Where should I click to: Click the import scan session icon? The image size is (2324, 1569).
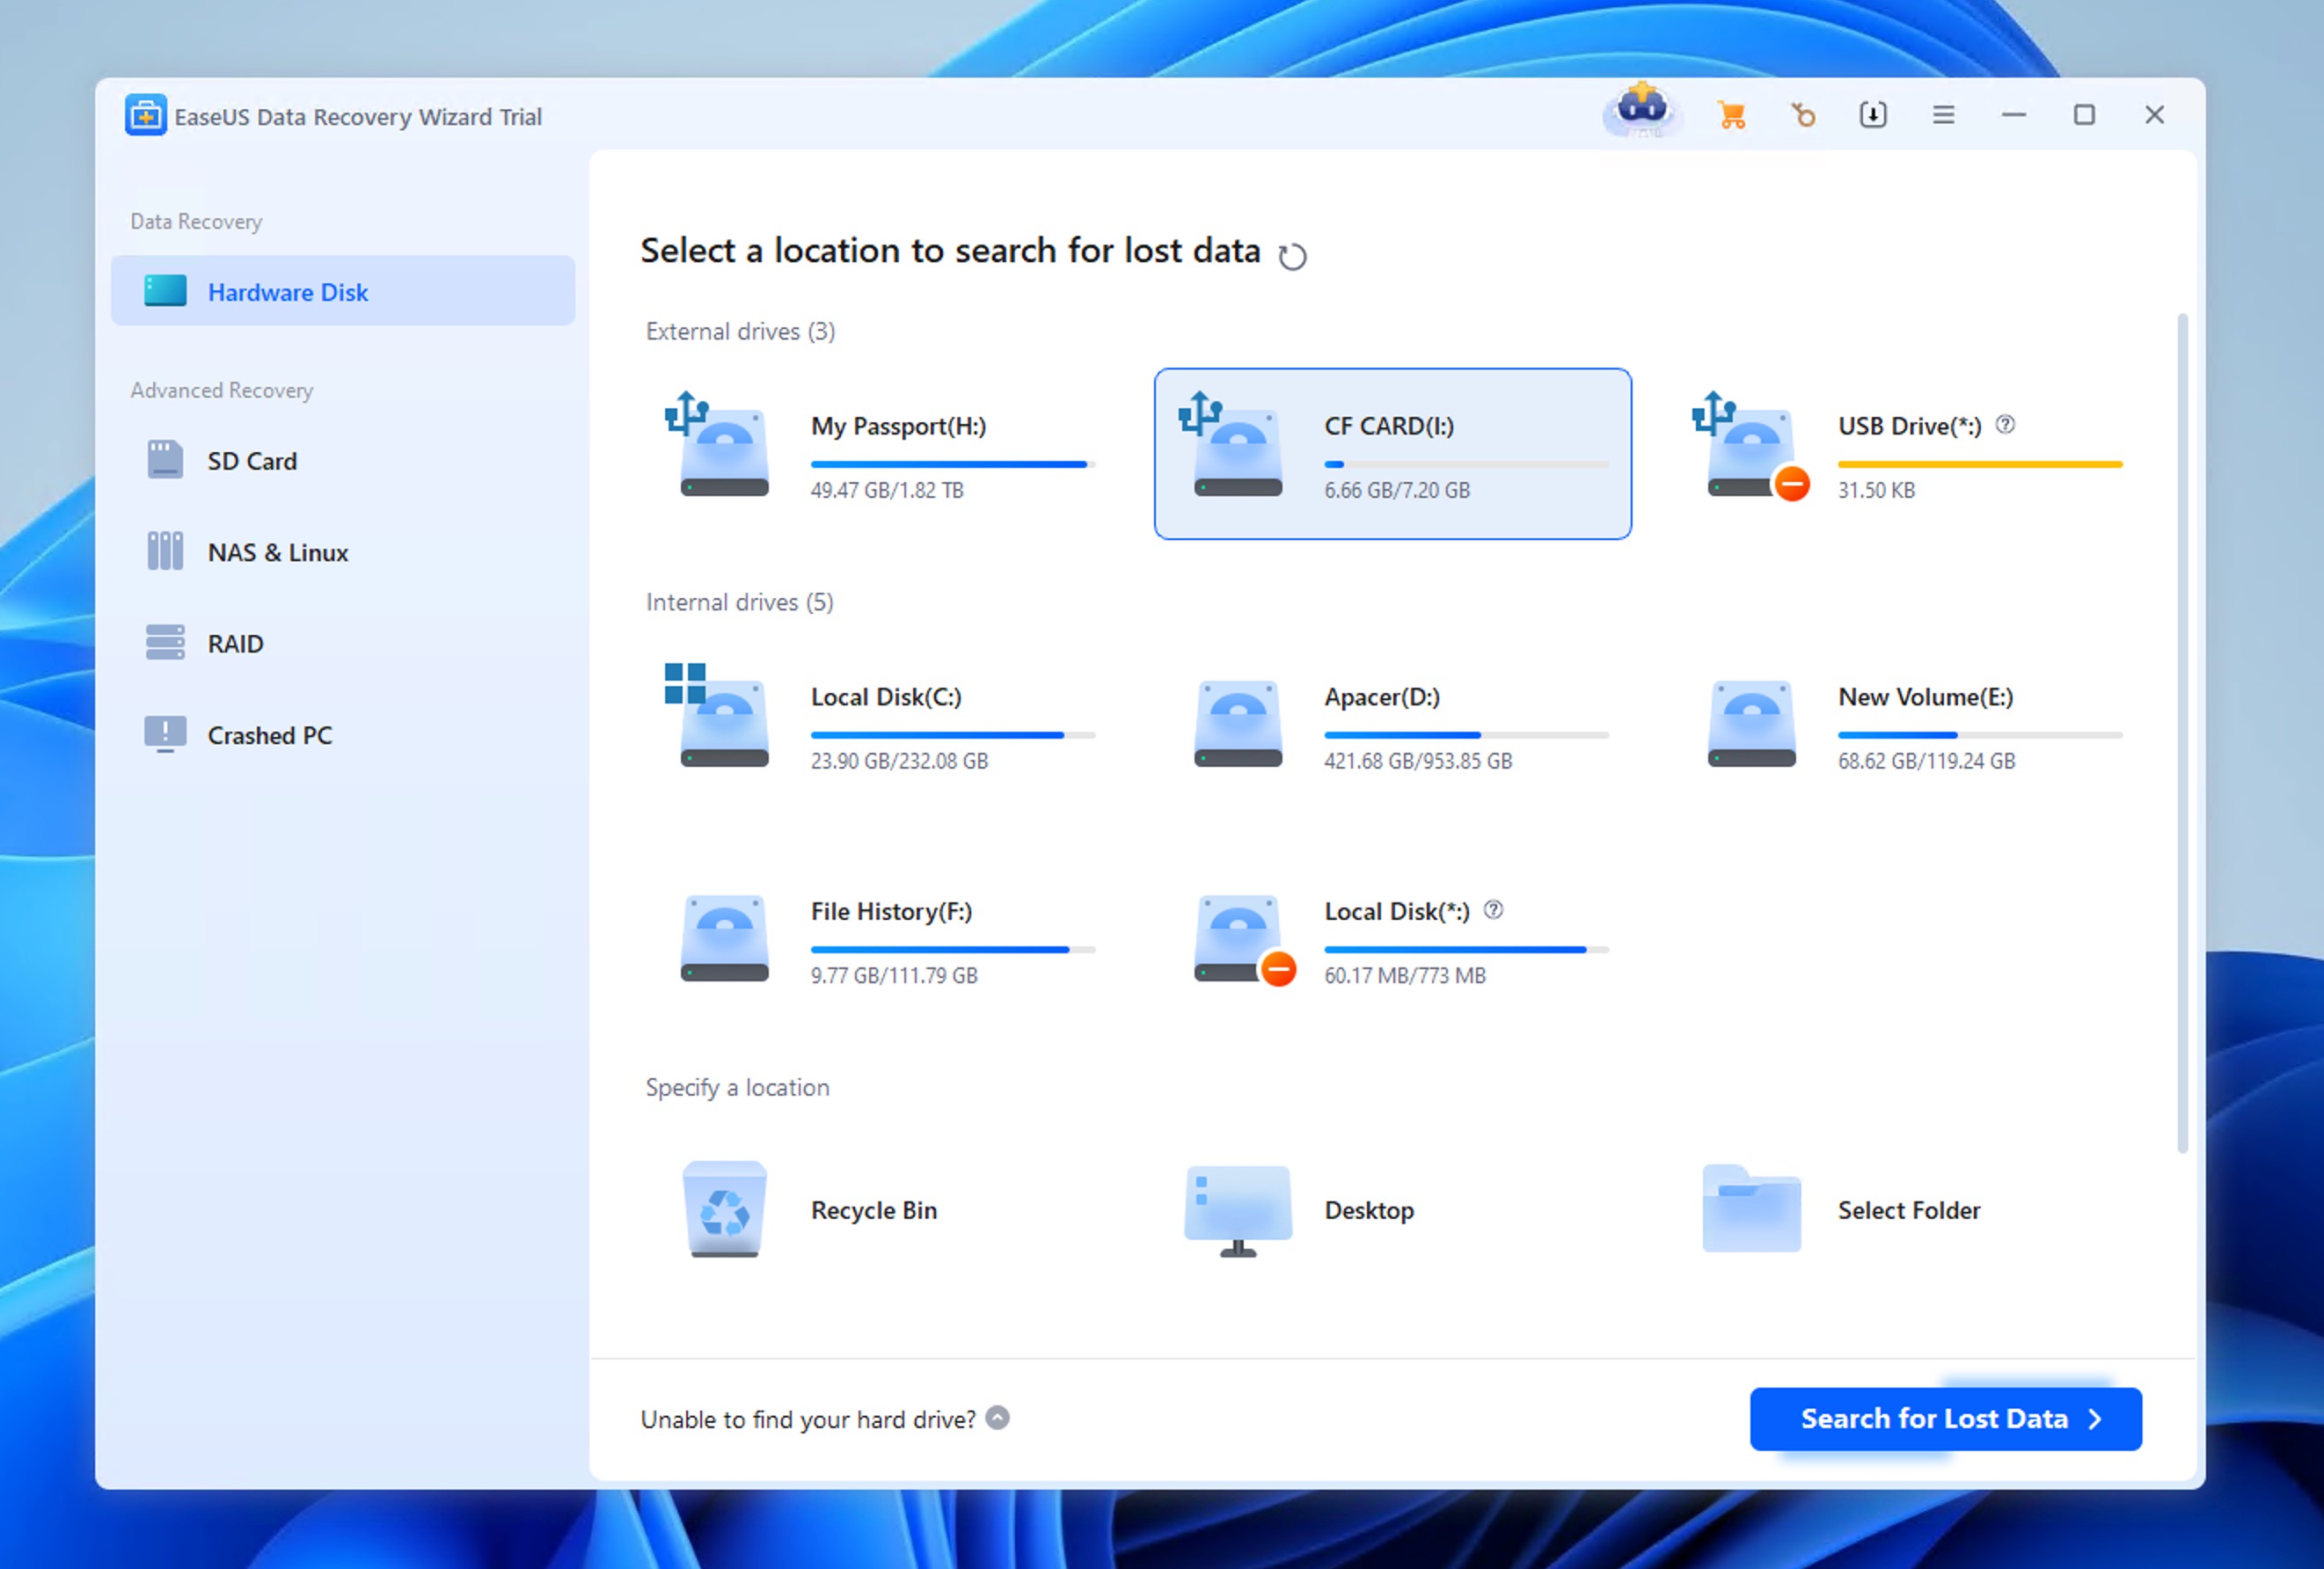coord(1873,116)
